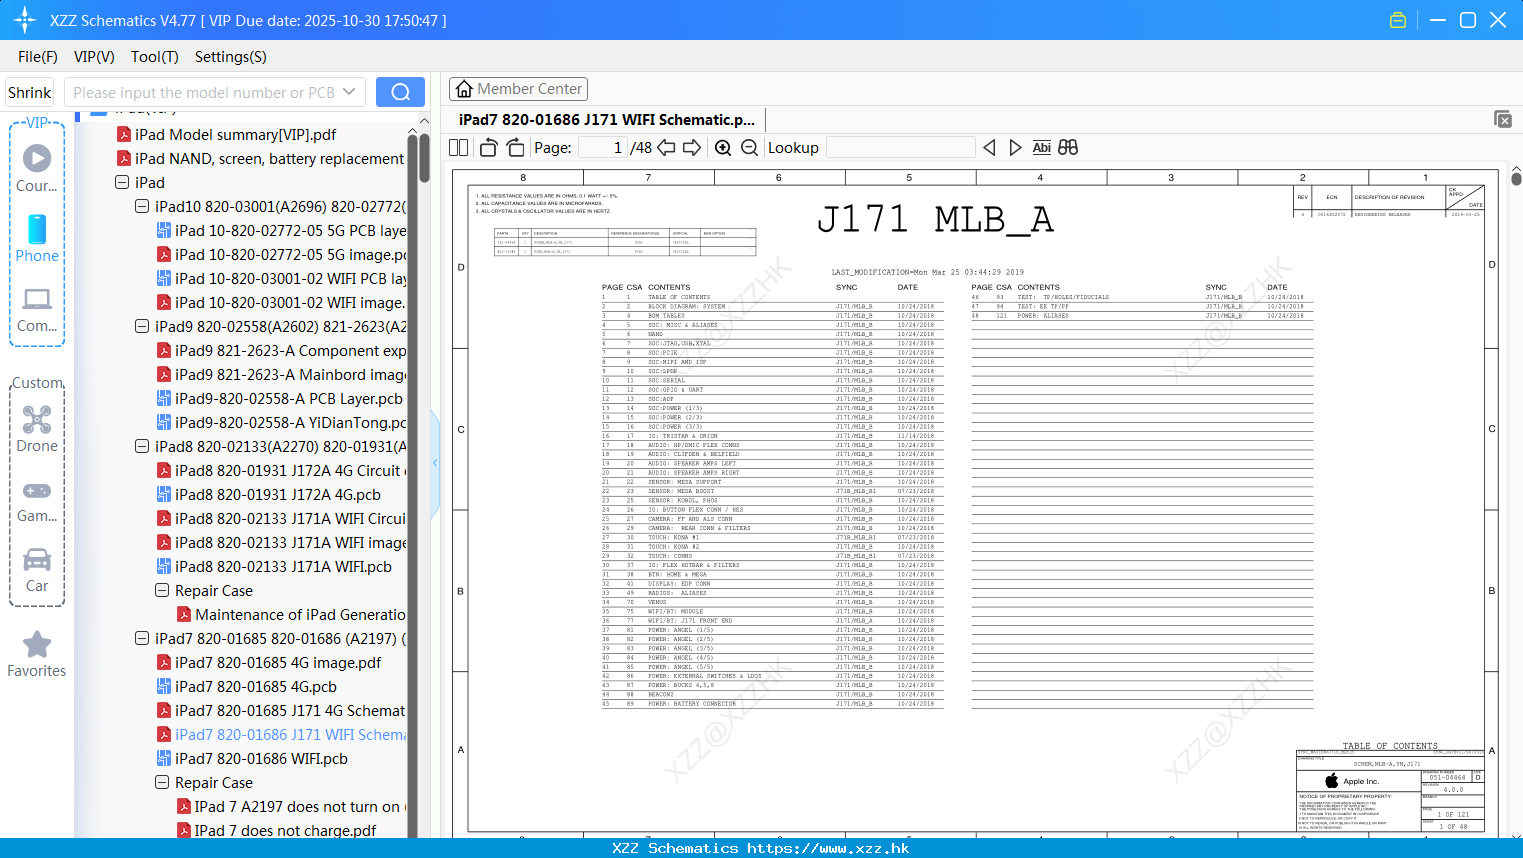This screenshot has width=1523, height=858.
Task: Select the iPad7 820-01686 J171 WIFI Schematic tab
Action: point(606,119)
